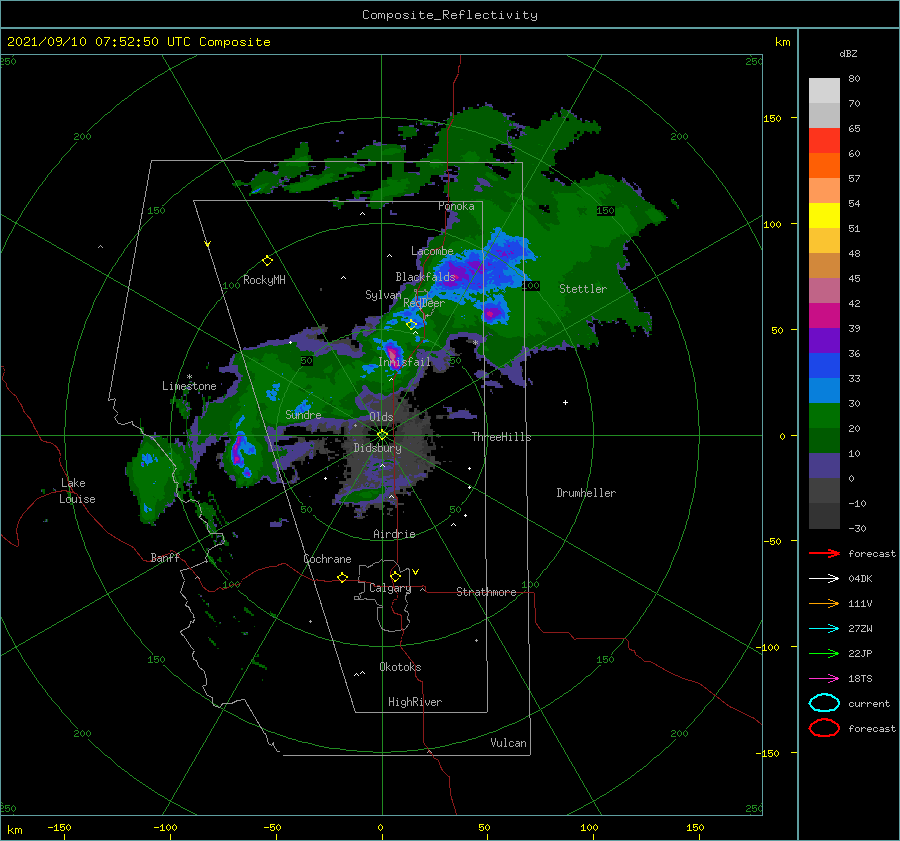This screenshot has width=900, height=841.
Task: Click the Cochrane label on map
Action: (327, 559)
